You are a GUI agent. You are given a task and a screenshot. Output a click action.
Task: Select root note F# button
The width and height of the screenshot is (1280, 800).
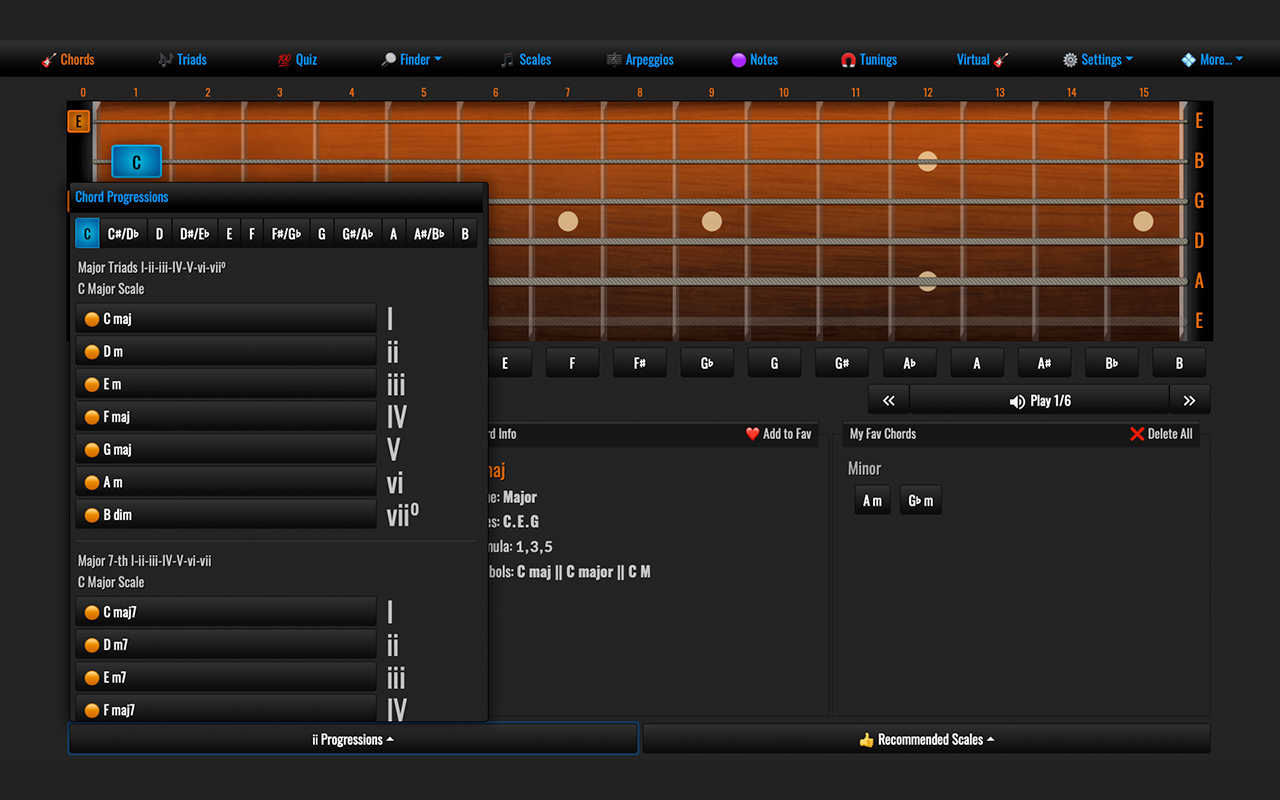click(x=640, y=363)
